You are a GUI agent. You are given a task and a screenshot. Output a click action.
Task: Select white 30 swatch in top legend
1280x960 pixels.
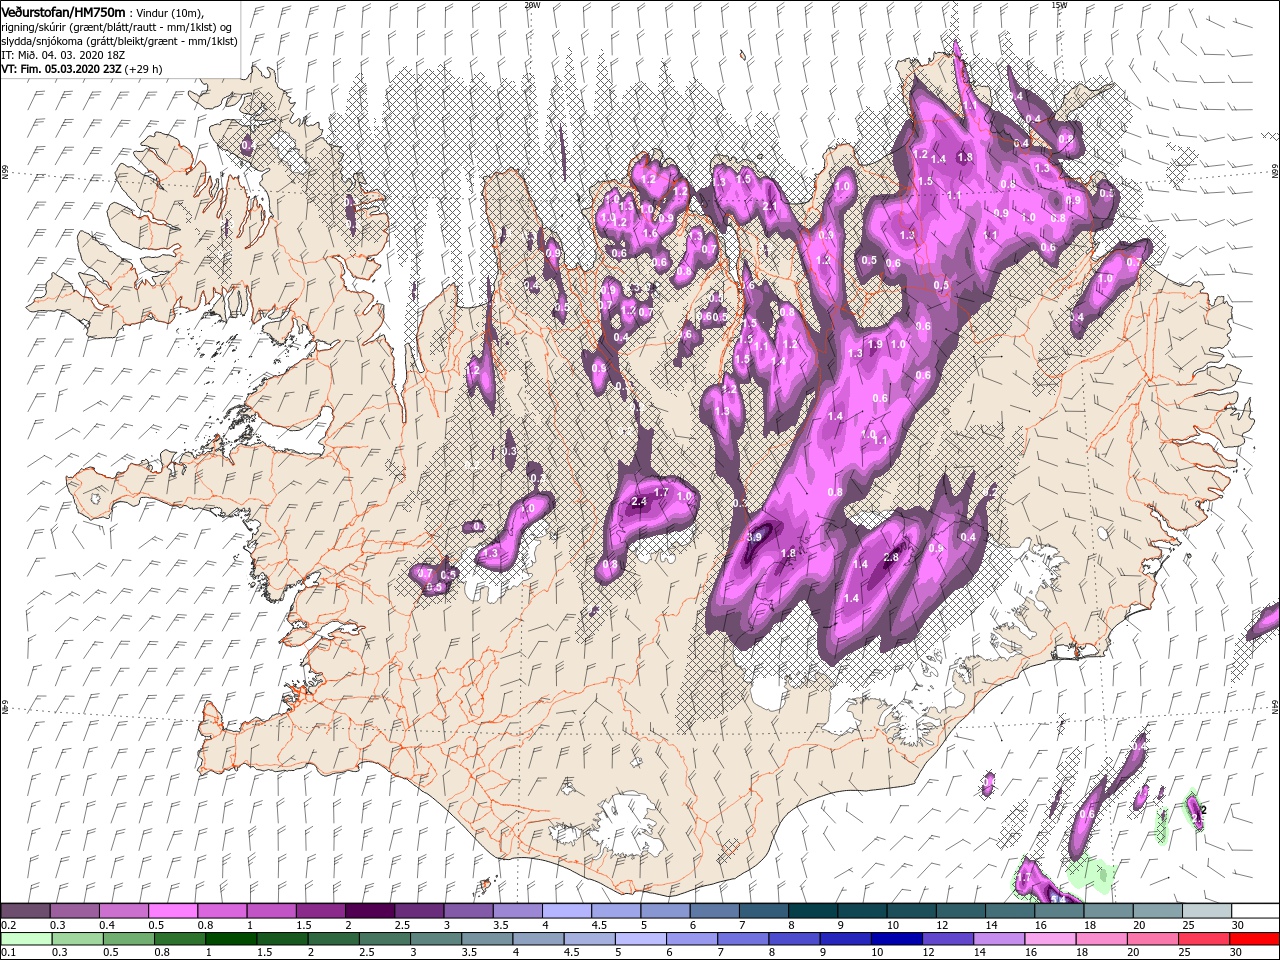1255,911
